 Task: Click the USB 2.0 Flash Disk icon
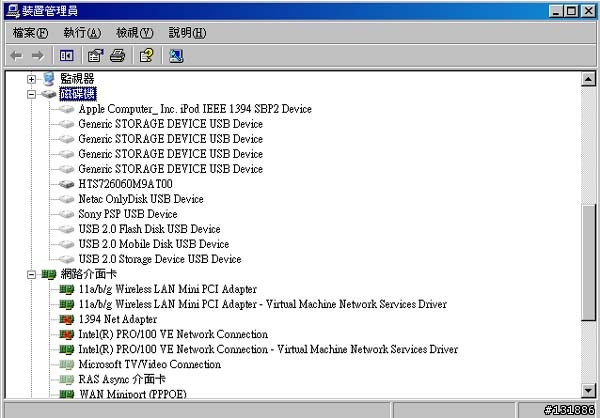coord(66,229)
